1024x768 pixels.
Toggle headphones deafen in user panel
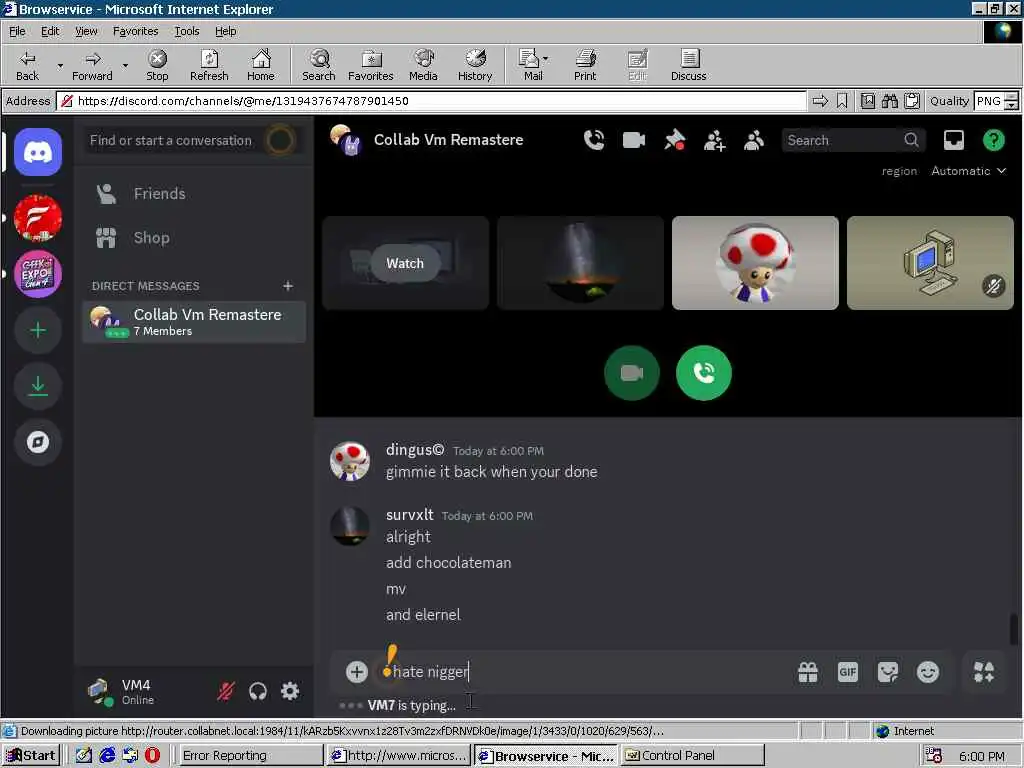(x=258, y=691)
